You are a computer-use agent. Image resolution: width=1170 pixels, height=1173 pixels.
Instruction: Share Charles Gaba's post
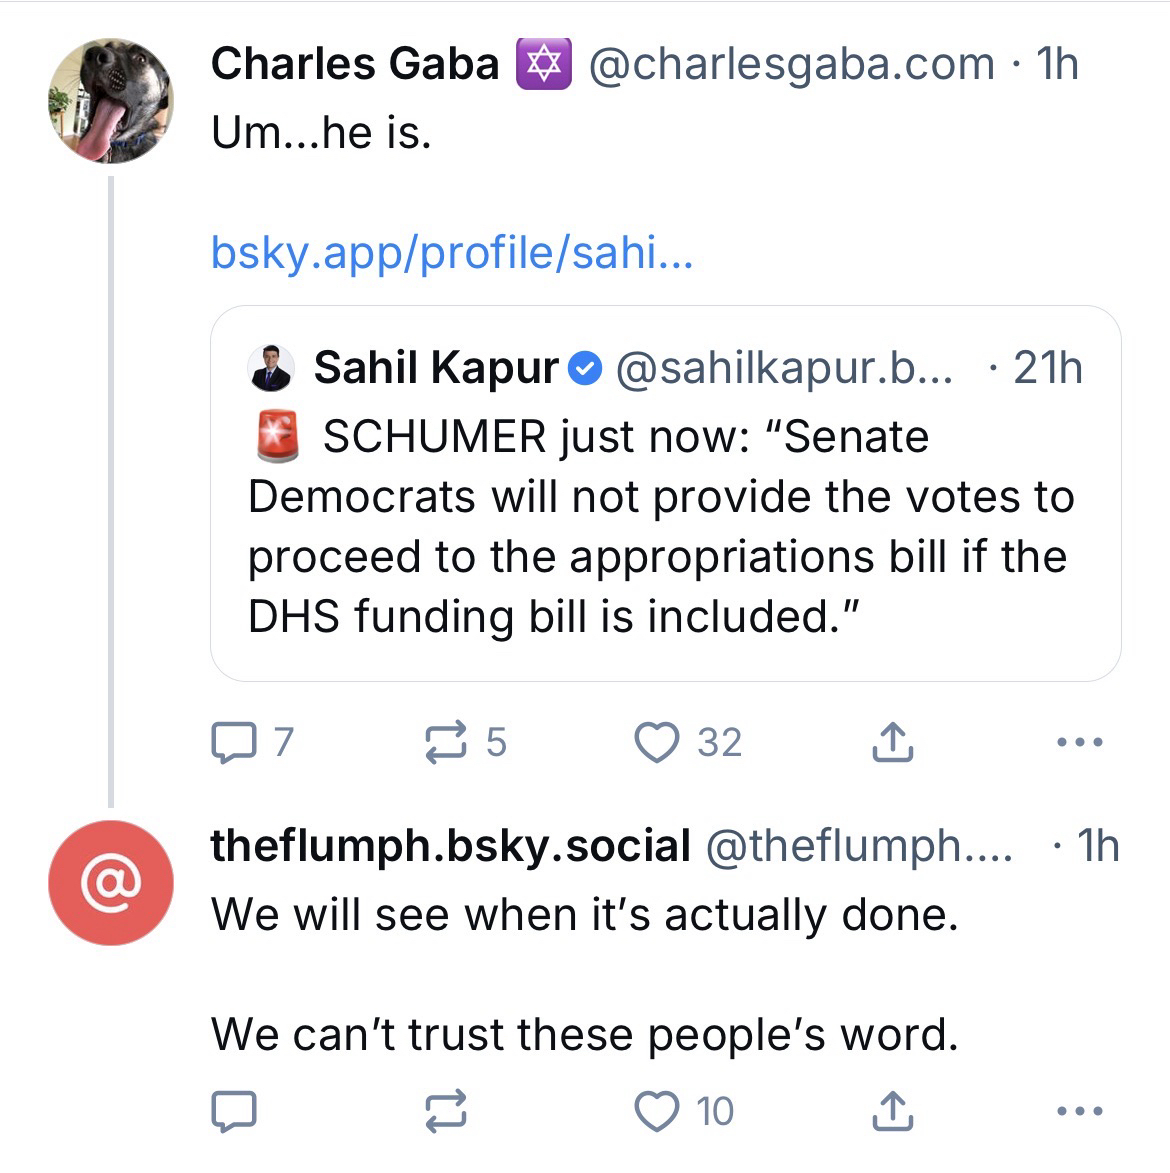[x=892, y=743]
